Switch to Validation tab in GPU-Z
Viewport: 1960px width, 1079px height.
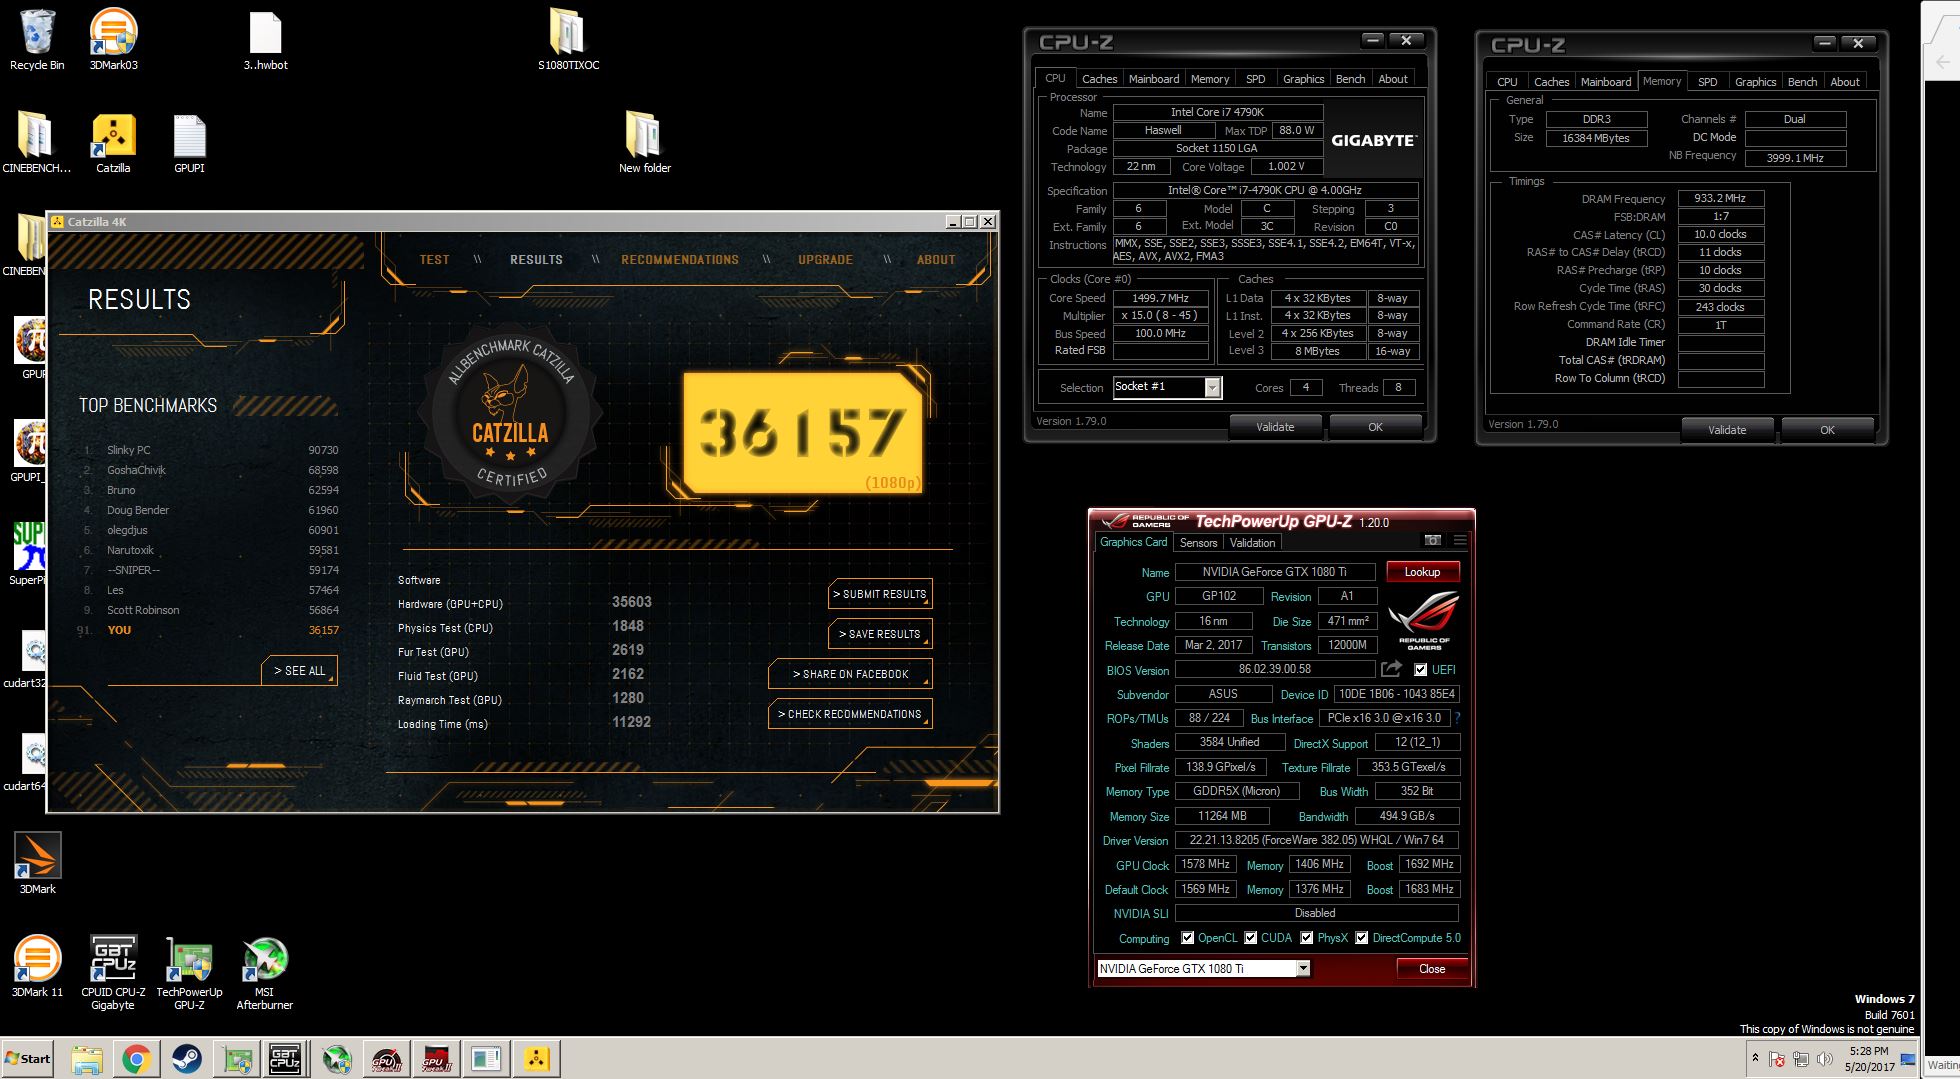[1252, 543]
